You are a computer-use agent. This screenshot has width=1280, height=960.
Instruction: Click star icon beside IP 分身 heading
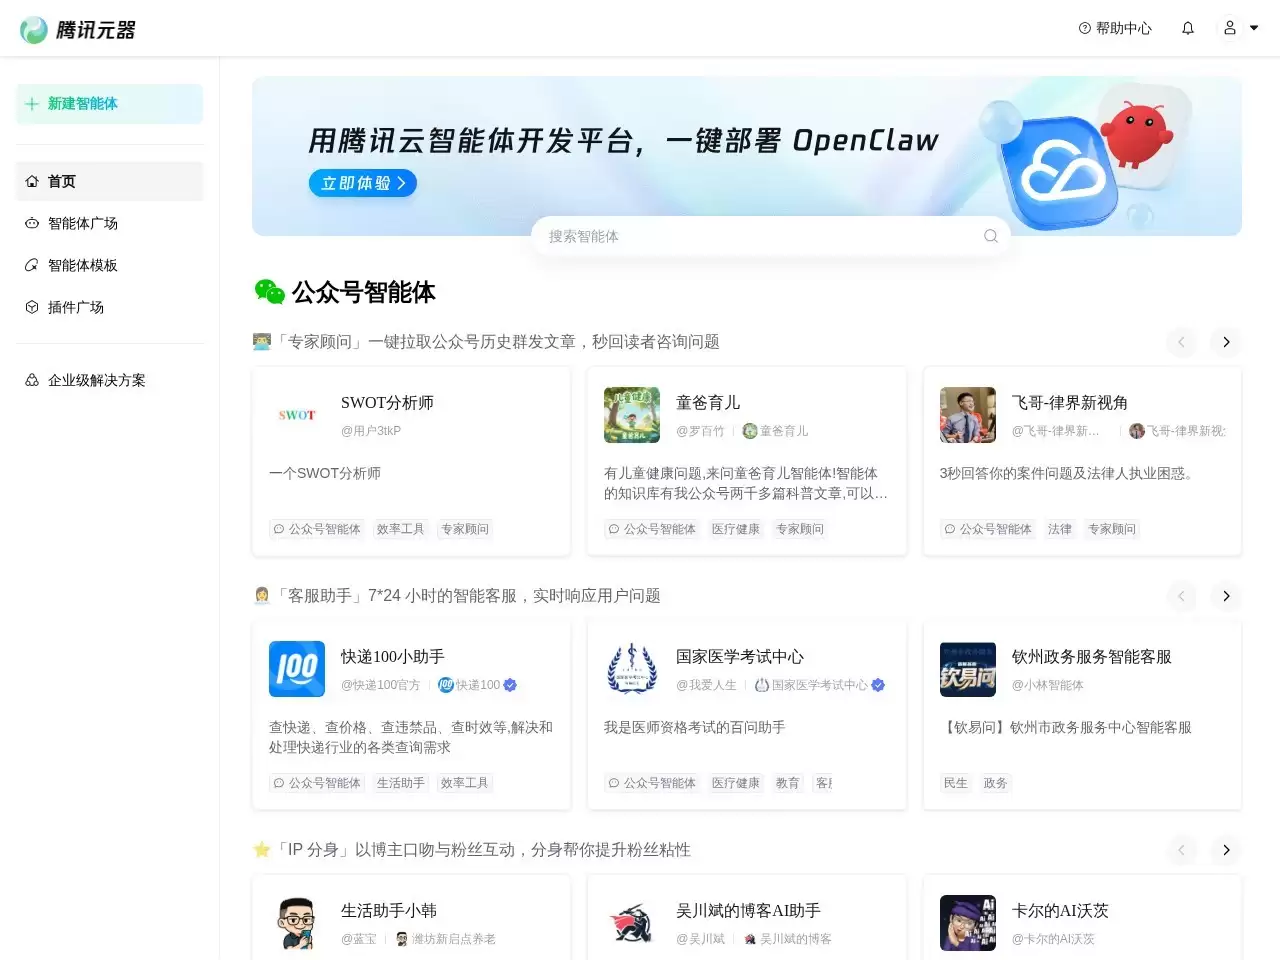tap(262, 850)
